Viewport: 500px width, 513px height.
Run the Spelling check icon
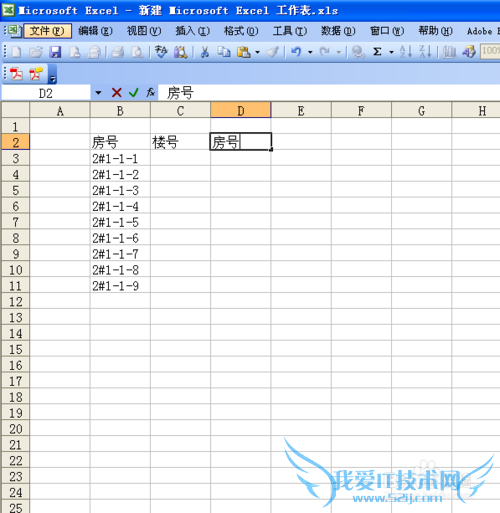pyautogui.click(x=162, y=52)
